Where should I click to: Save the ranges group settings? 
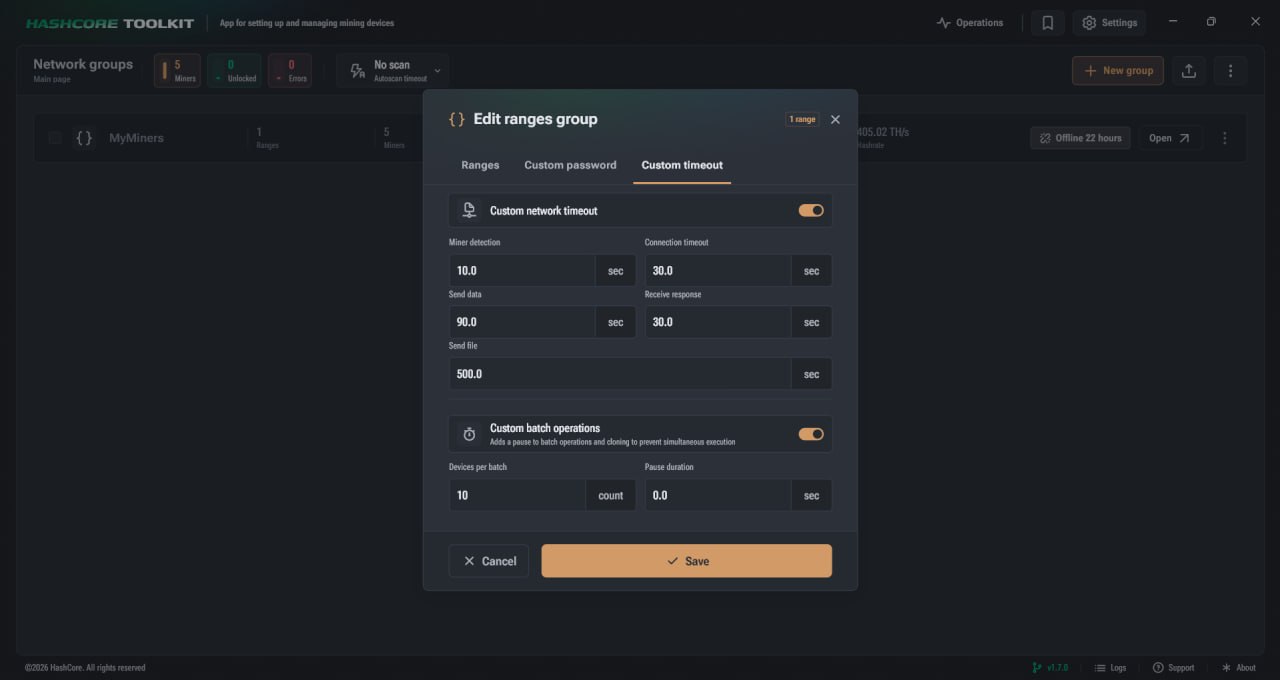pos(687,561)
